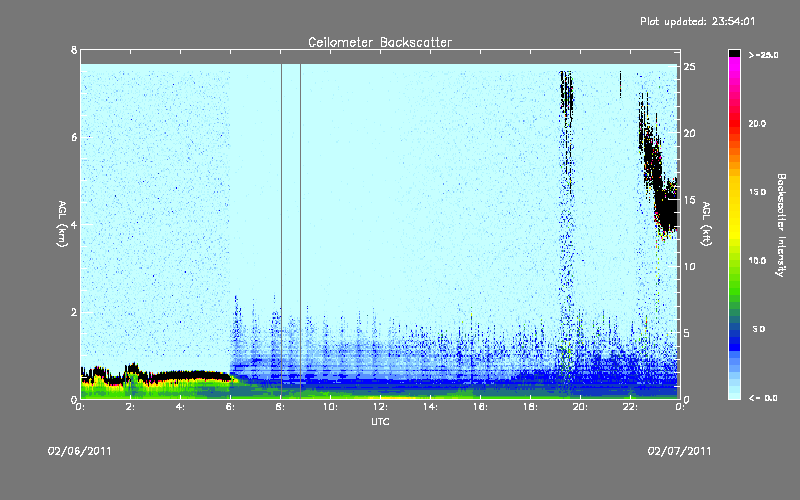The width and height of the screenshot is (800, 500).
Task: Click the AGL (kft) axis label
Action: 707,224
